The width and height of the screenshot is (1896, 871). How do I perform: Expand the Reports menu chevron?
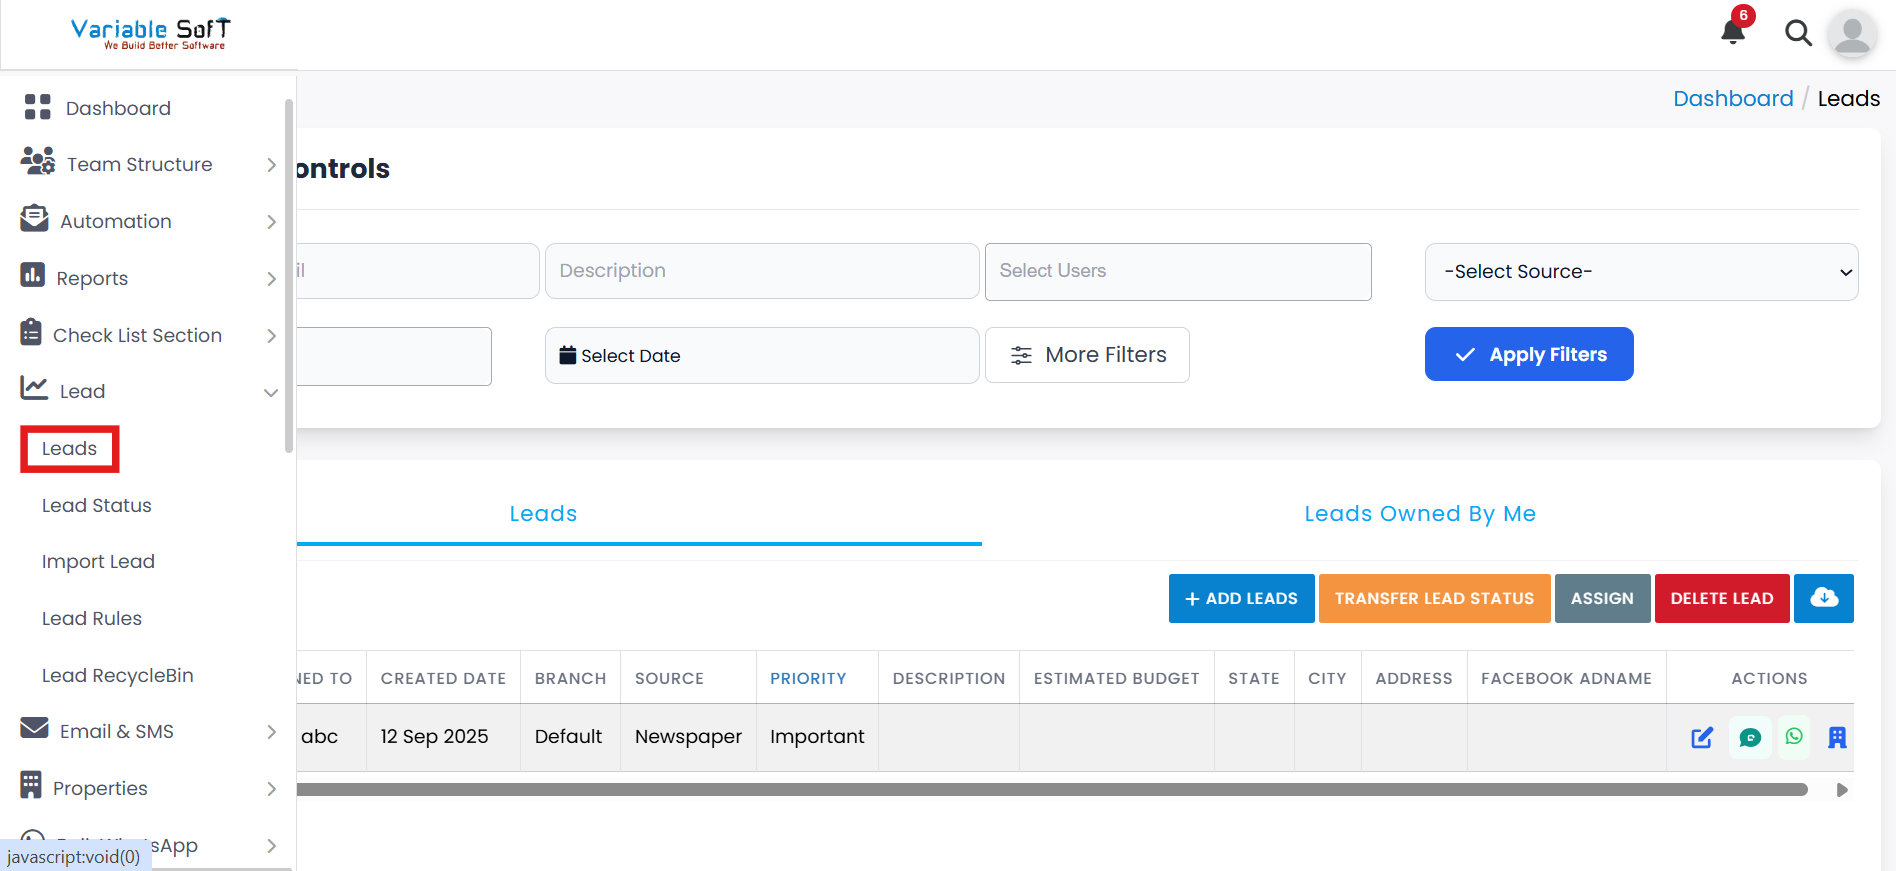(x=271, y=279)
